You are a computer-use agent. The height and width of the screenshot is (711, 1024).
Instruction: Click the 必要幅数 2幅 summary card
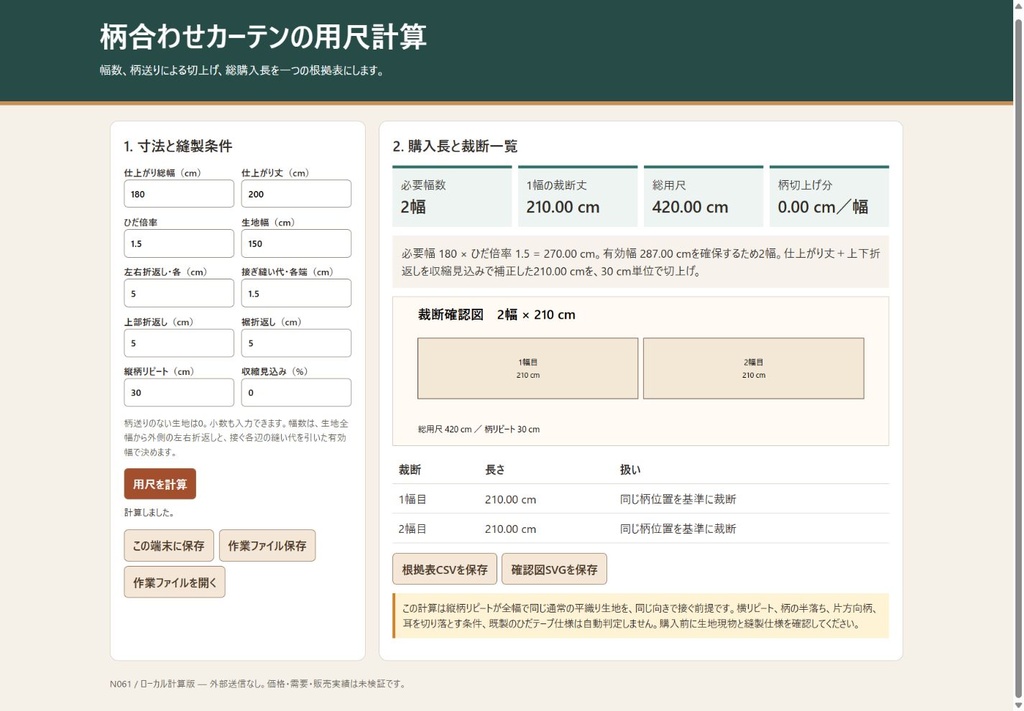(x=452, y=197)
